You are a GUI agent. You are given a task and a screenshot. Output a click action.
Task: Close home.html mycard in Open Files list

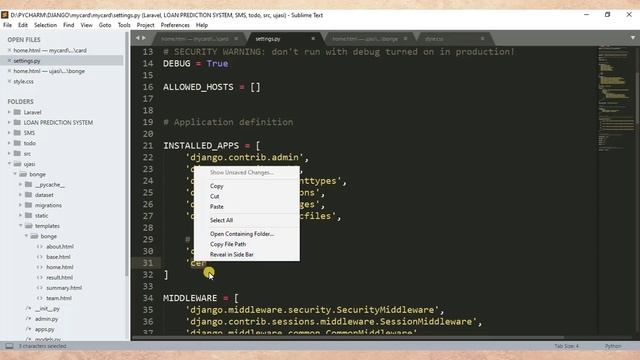pos(9,50)
